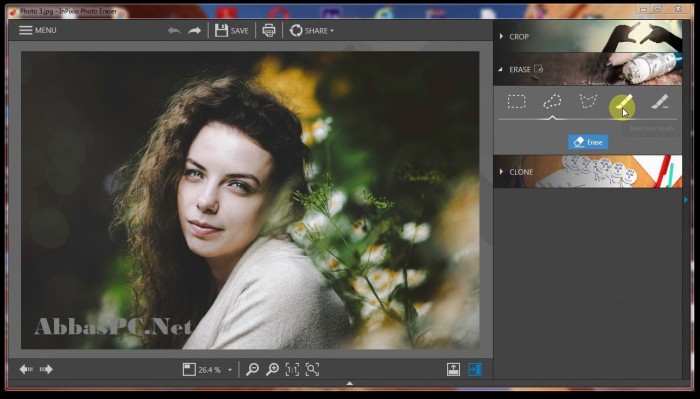Undo the last action
This screenshot has width=700, height=399.
pos(174,30)
